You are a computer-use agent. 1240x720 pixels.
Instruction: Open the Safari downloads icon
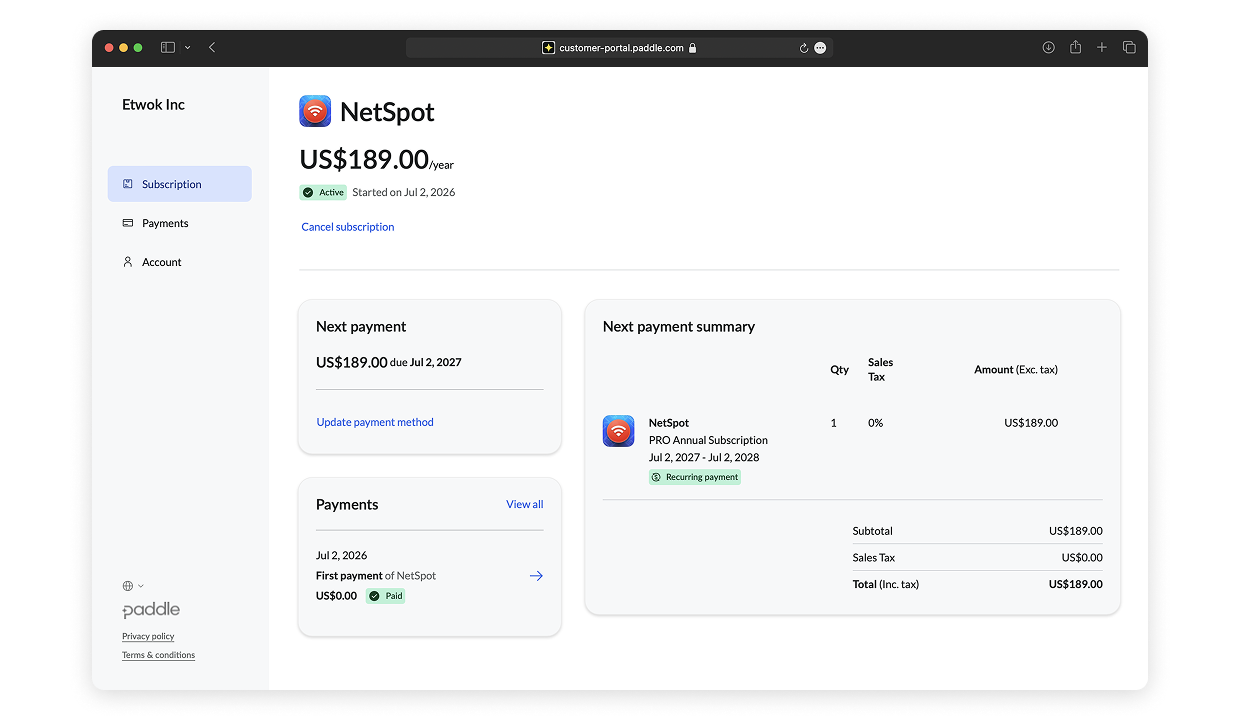click(x=1048, y=47)
